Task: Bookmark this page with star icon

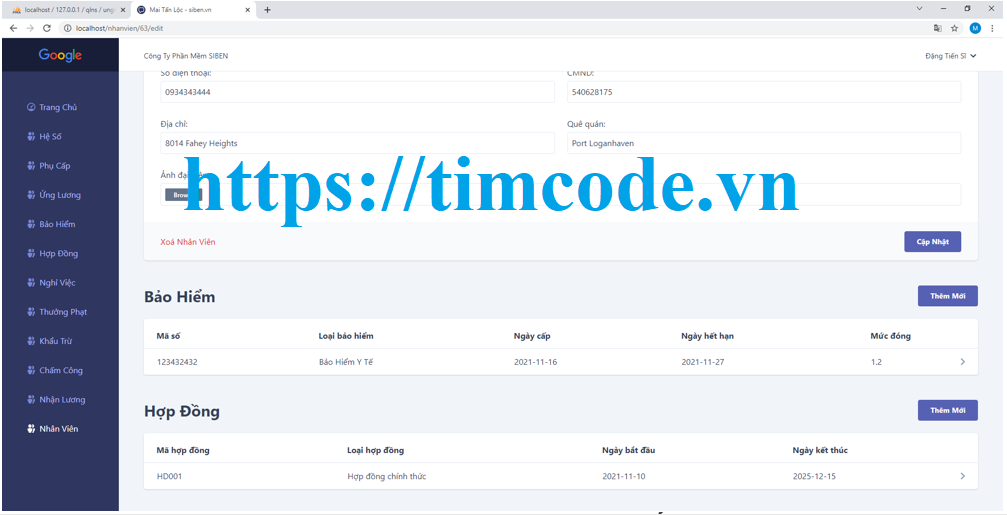Action: coord(954,28)
